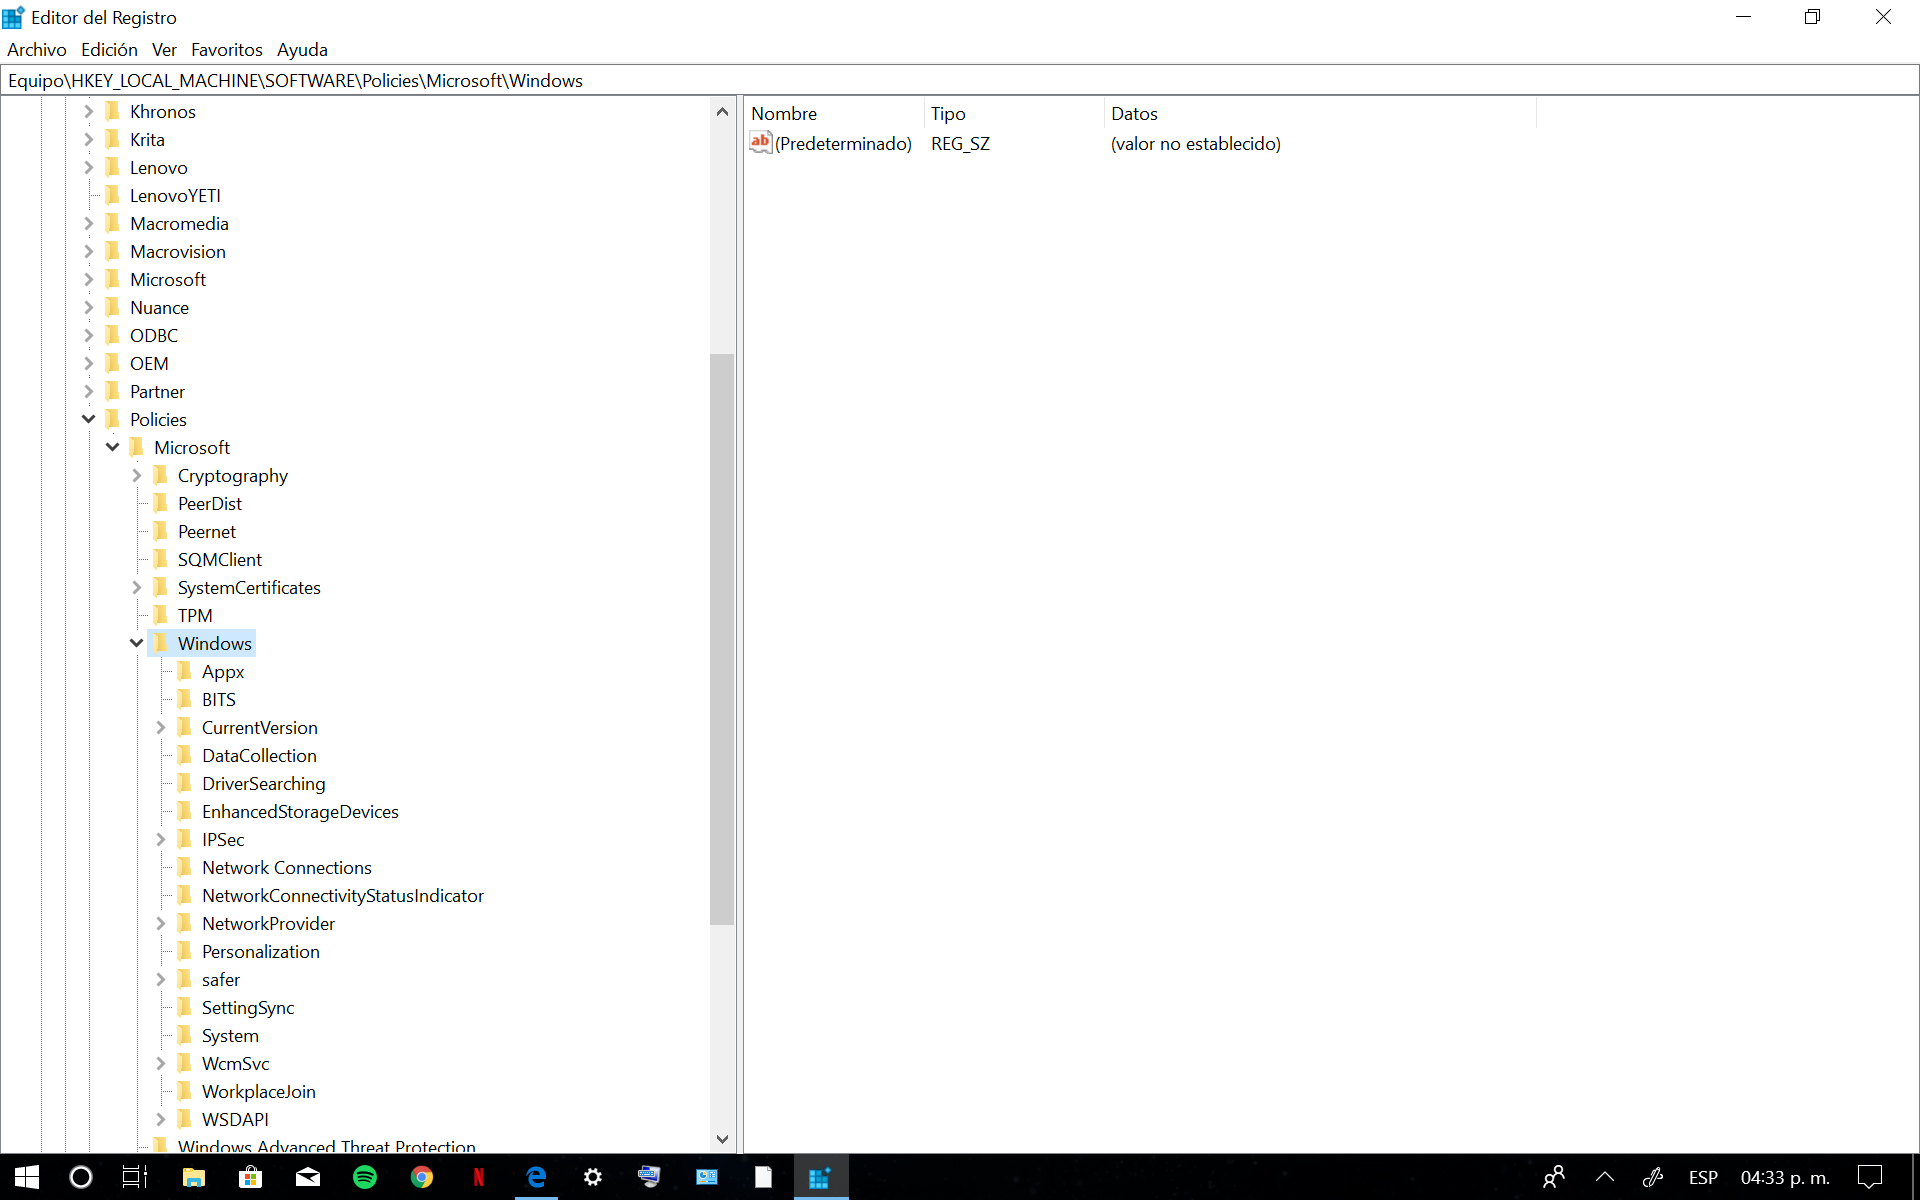This screenshot has height=1200, width=1920.
Task: Select the safer key
Action: 221,980
